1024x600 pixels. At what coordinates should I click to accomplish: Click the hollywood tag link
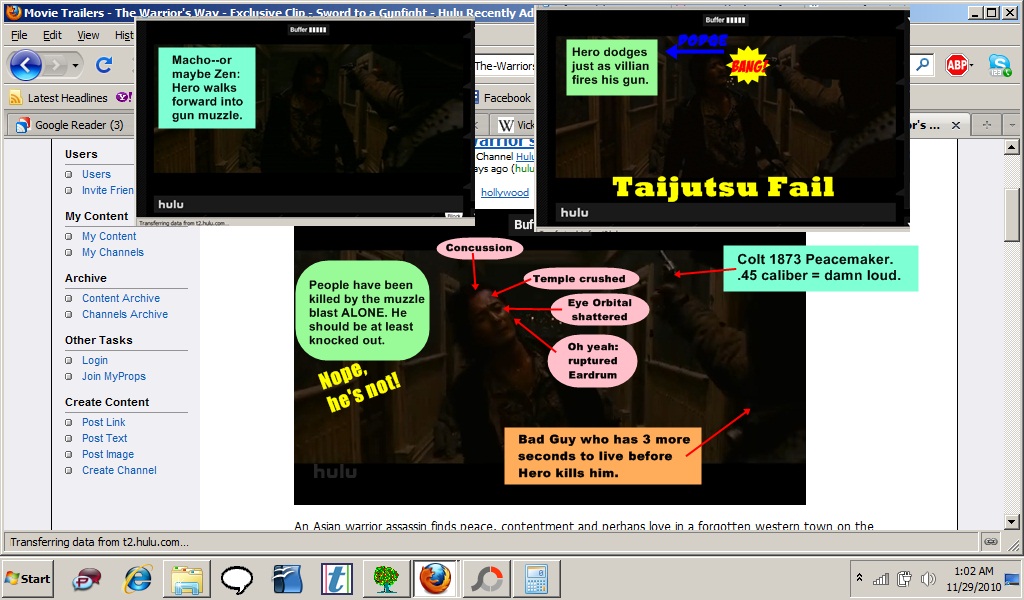(505, 193)
